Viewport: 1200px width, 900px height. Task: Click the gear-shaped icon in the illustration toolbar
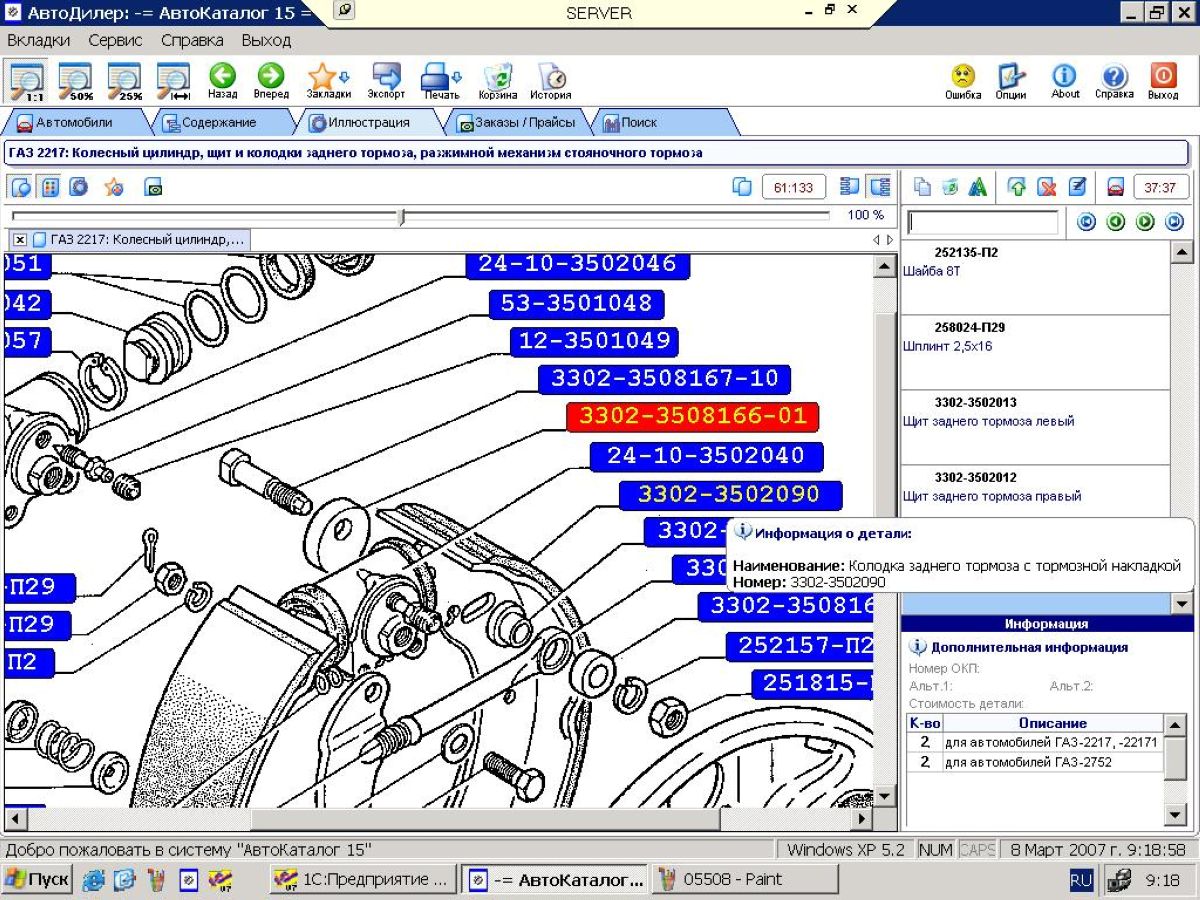pos(78,187)
